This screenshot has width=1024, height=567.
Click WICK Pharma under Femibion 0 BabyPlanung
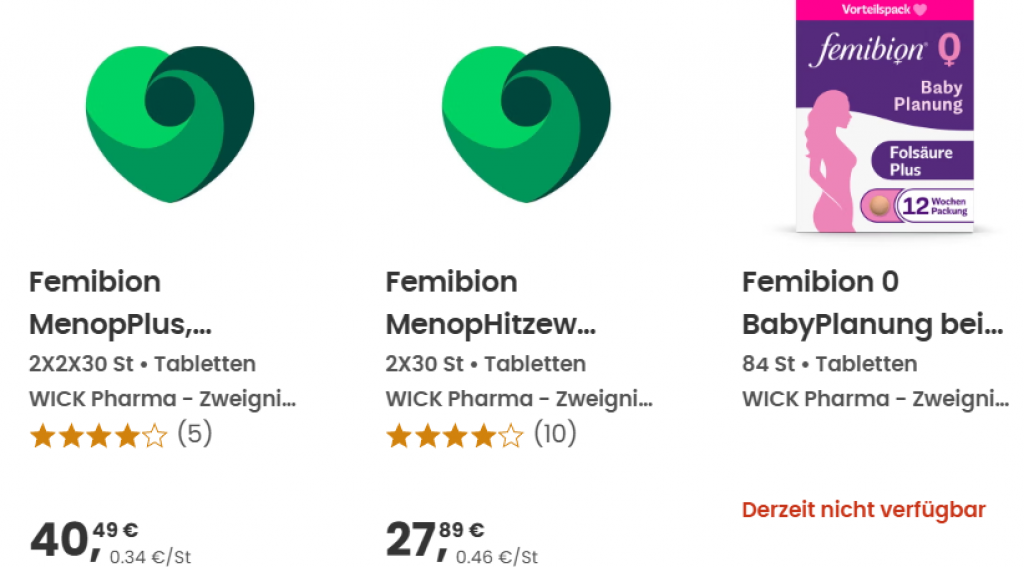[875, 399]
